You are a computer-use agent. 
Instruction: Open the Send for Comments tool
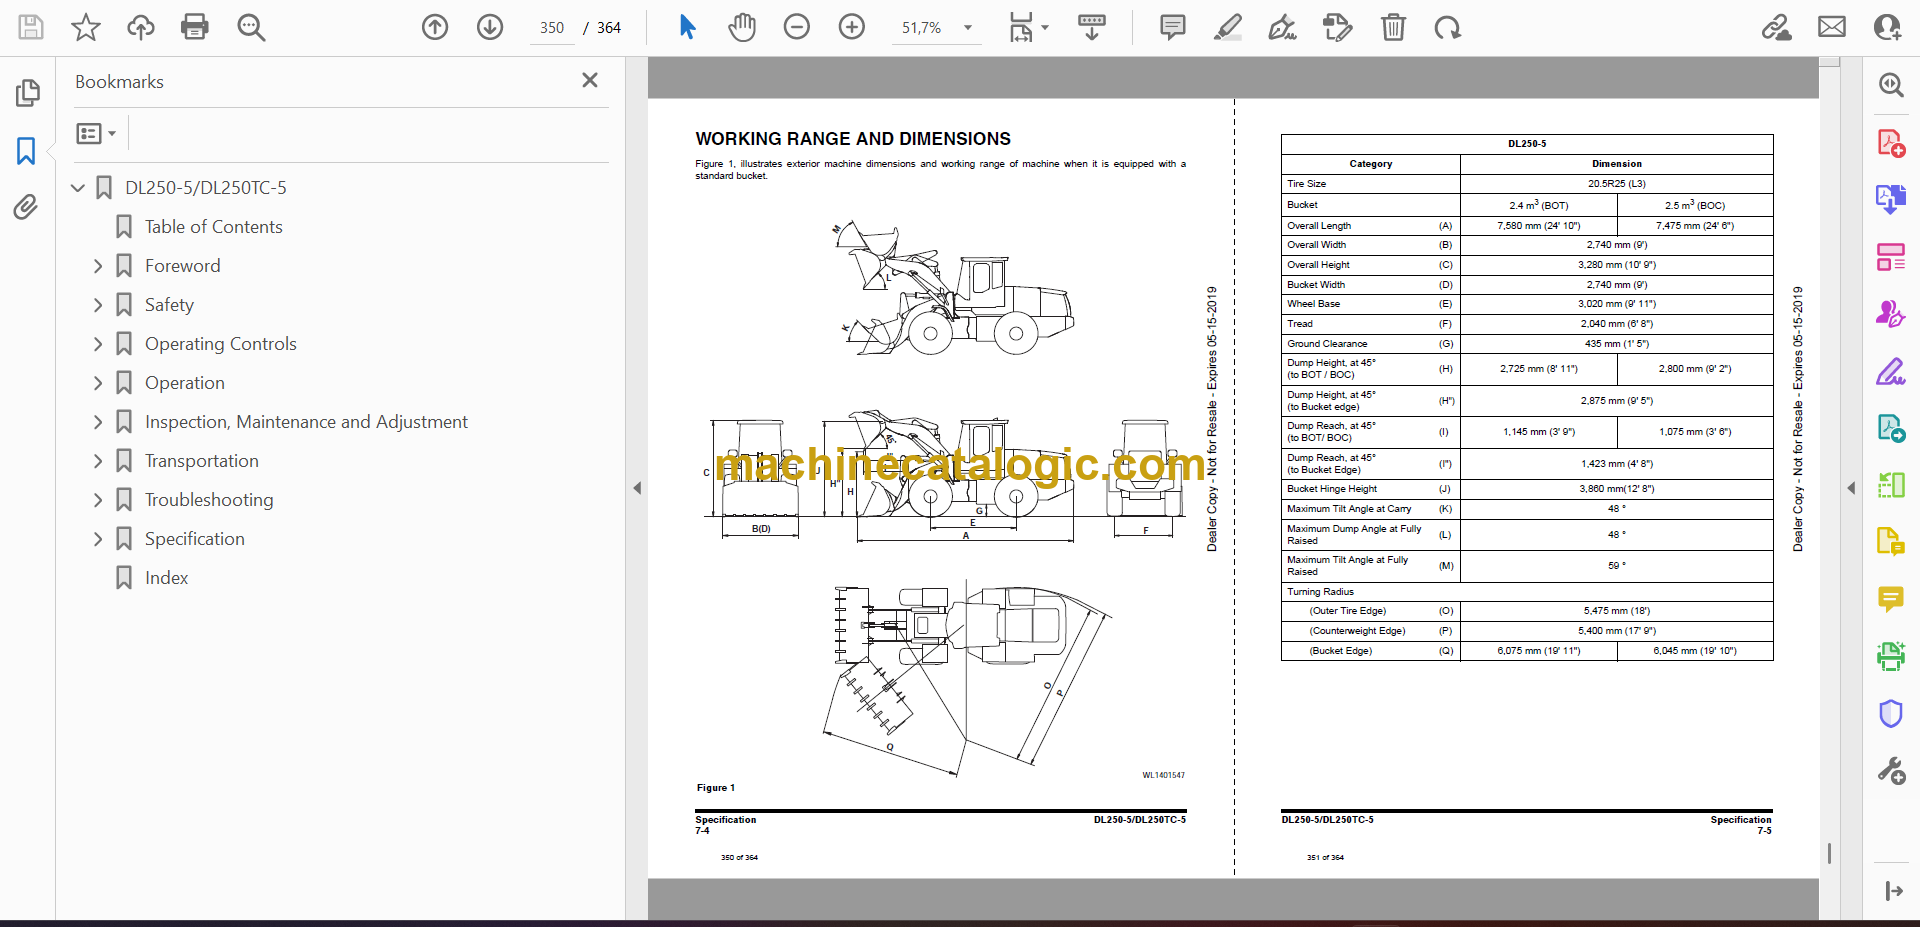click(1890, 428)
